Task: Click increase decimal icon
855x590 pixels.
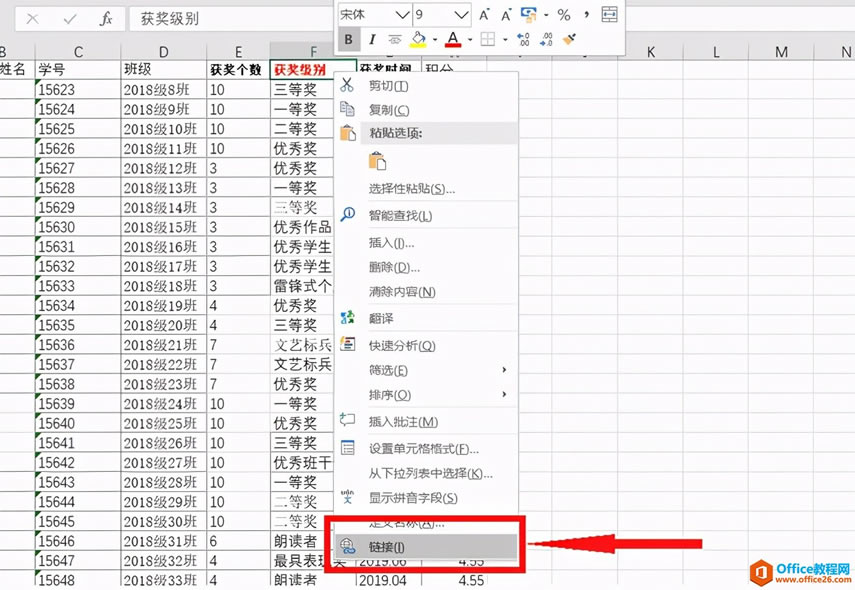Action: coord(523,39)
